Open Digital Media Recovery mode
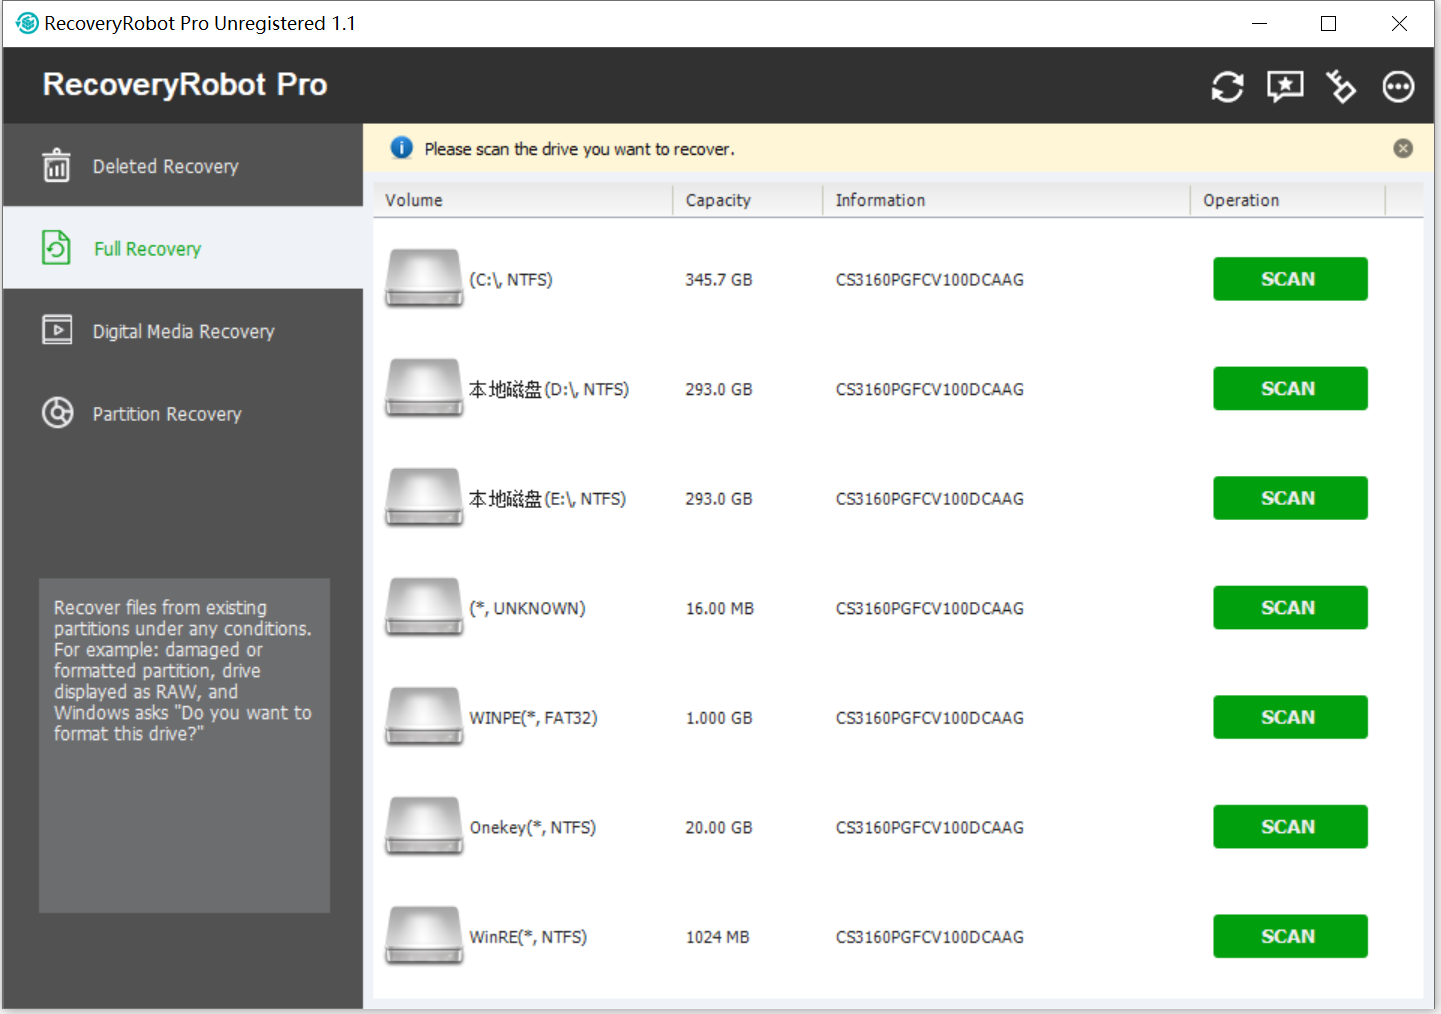 pos(183,331)
